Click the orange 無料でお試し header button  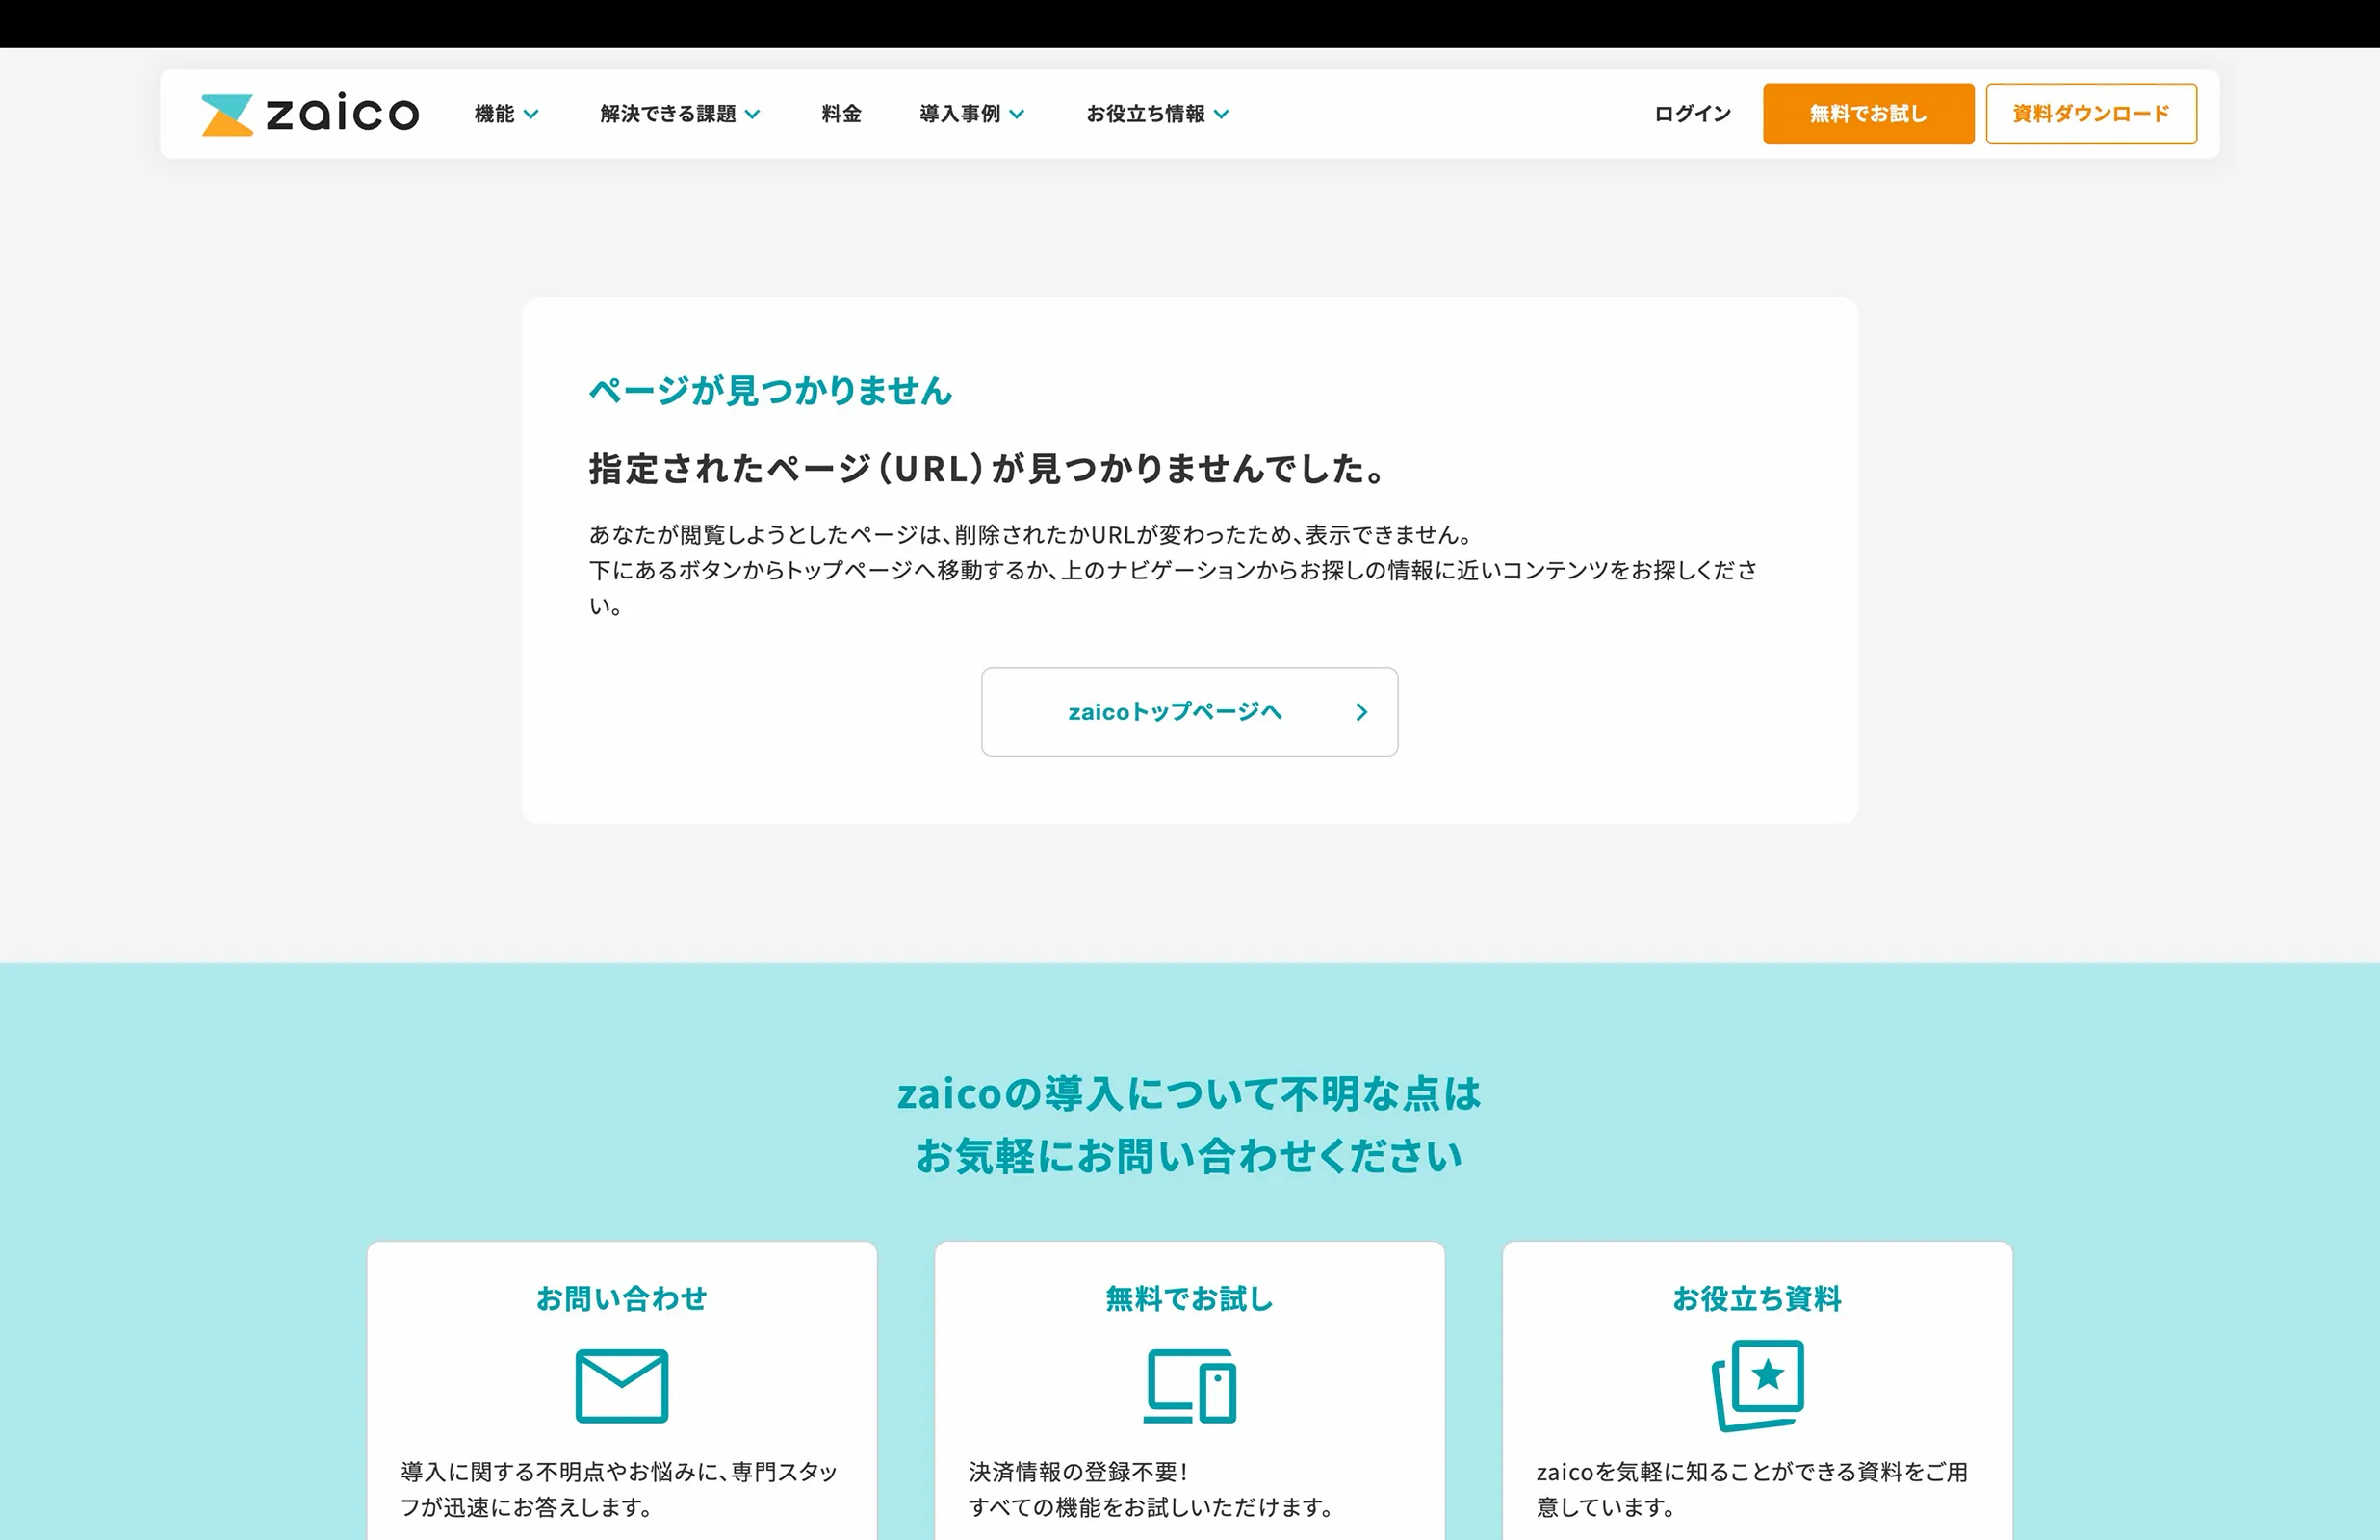point(1868,114)
